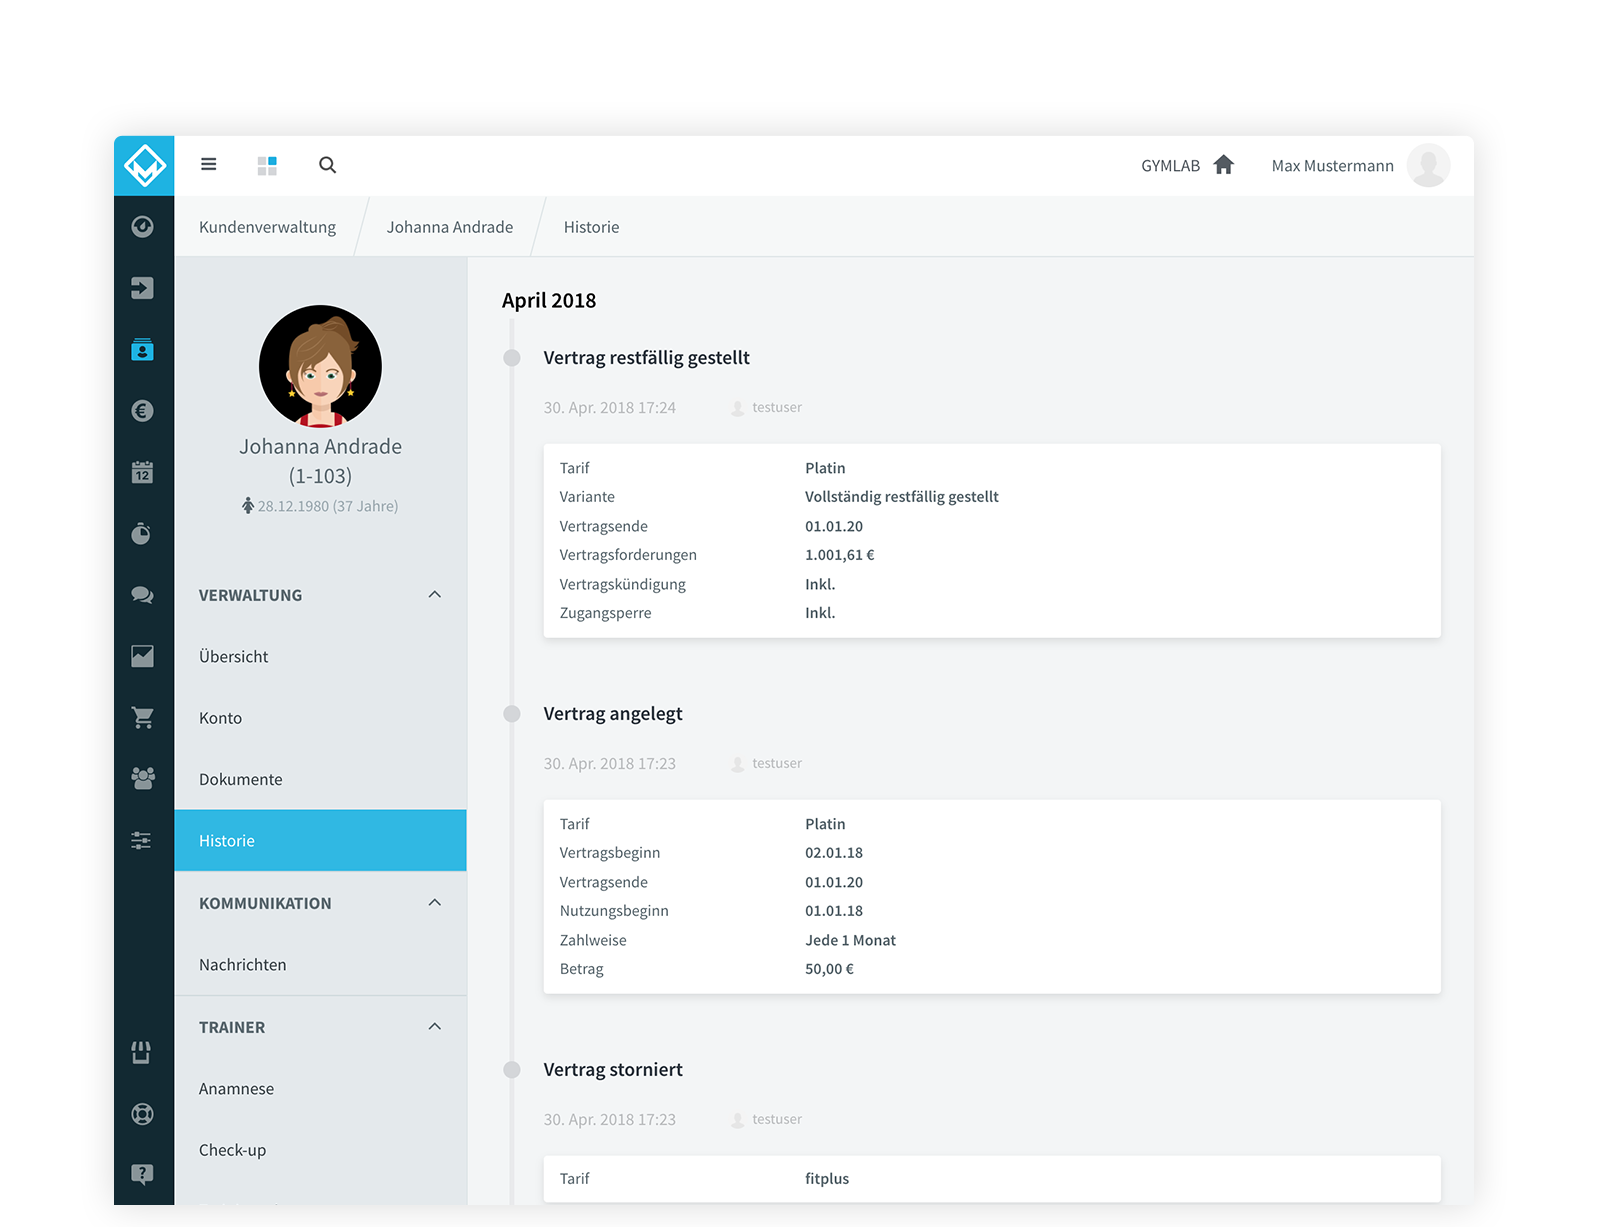Click the April 2018 heading
The width and height of the screenshot is (1600, 1227).
point(549,301)
